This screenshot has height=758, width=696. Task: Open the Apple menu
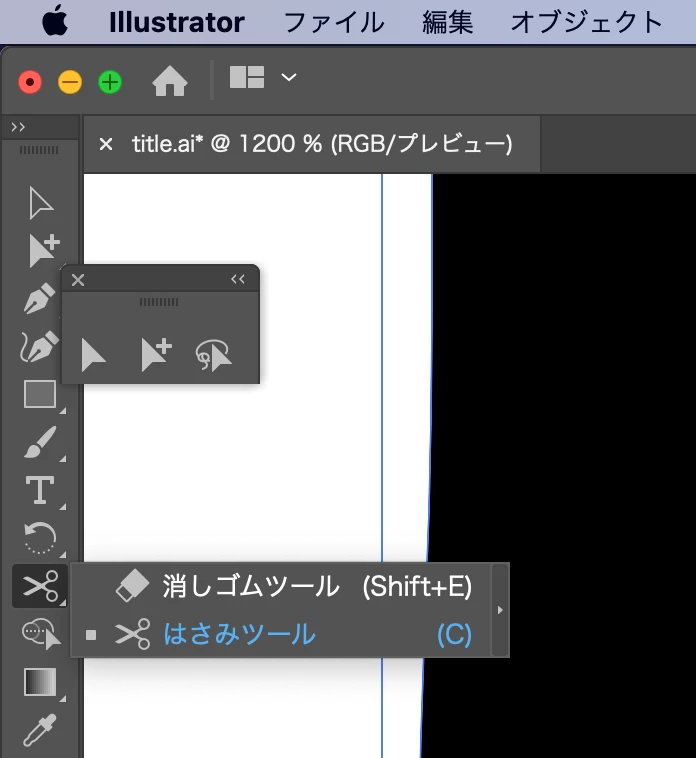(x=55, y=21)
